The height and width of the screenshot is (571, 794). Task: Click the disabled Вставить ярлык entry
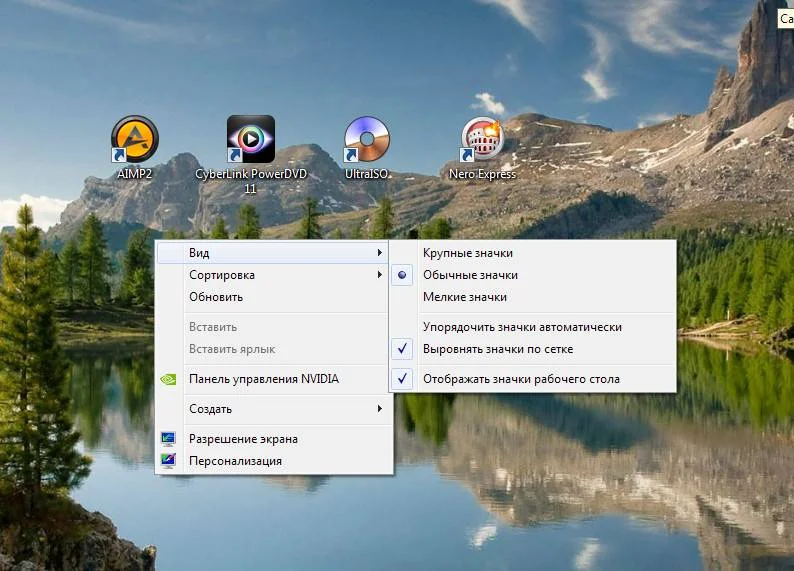coord(273,349)
